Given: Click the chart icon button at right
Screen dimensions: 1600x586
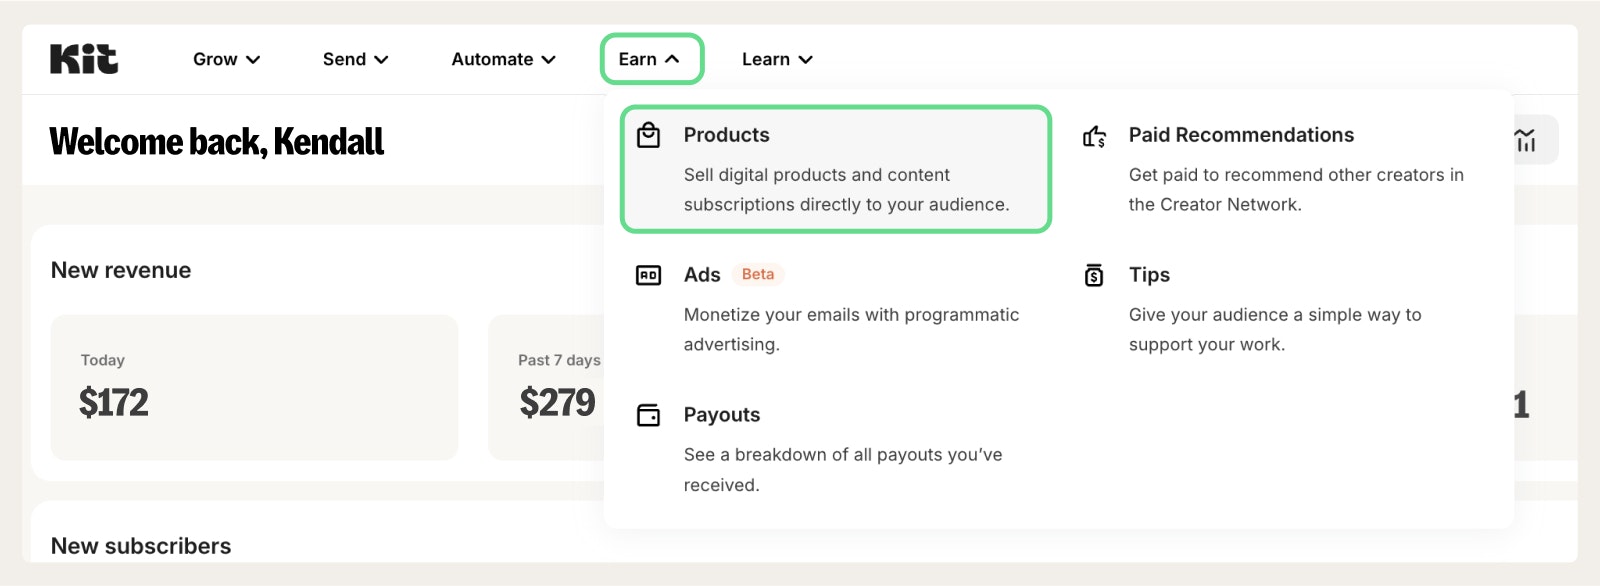Looking at the screenshot, I should [x=1526, y=140].
